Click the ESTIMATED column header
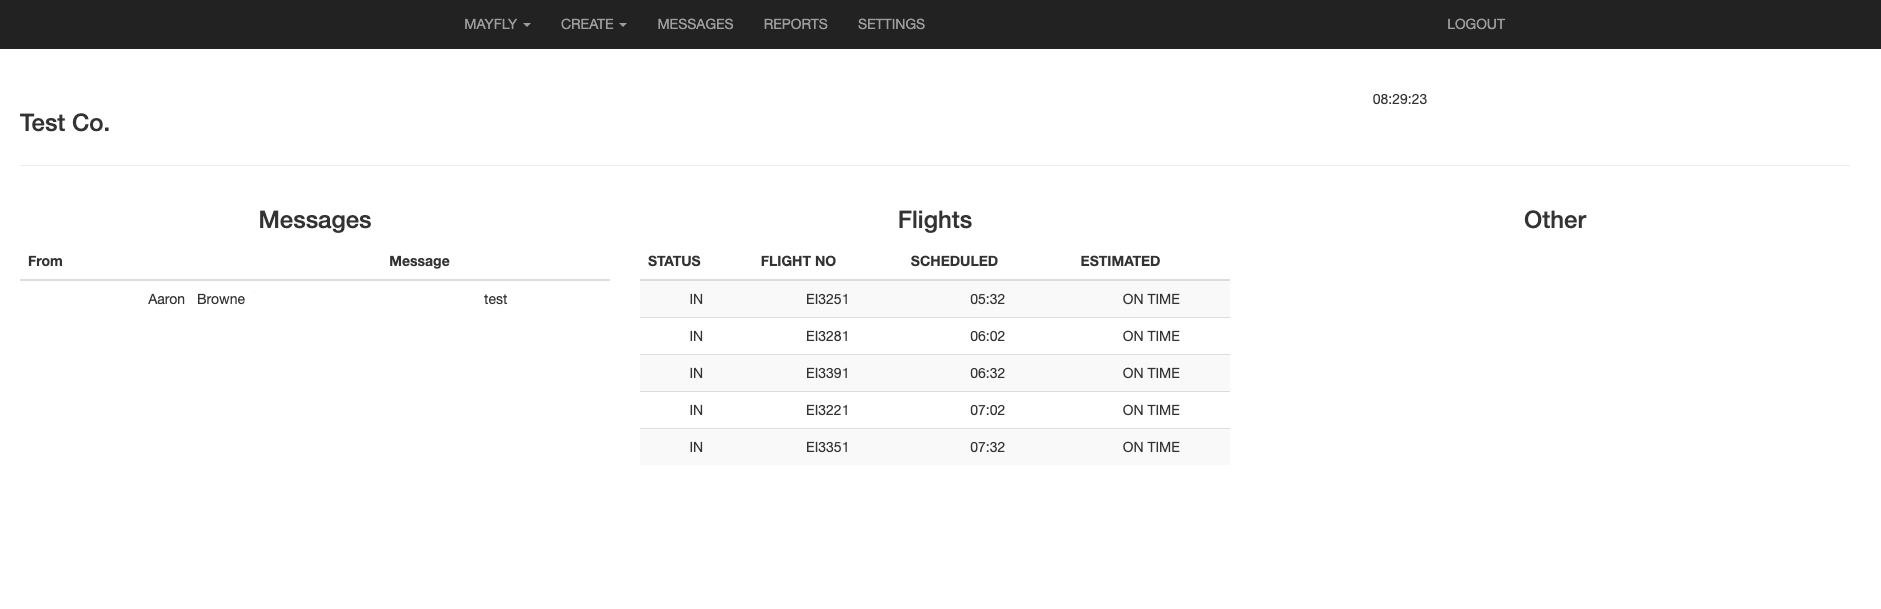Image resolution: width=1881 pixels, height=609 pixels. [1120, 261]
